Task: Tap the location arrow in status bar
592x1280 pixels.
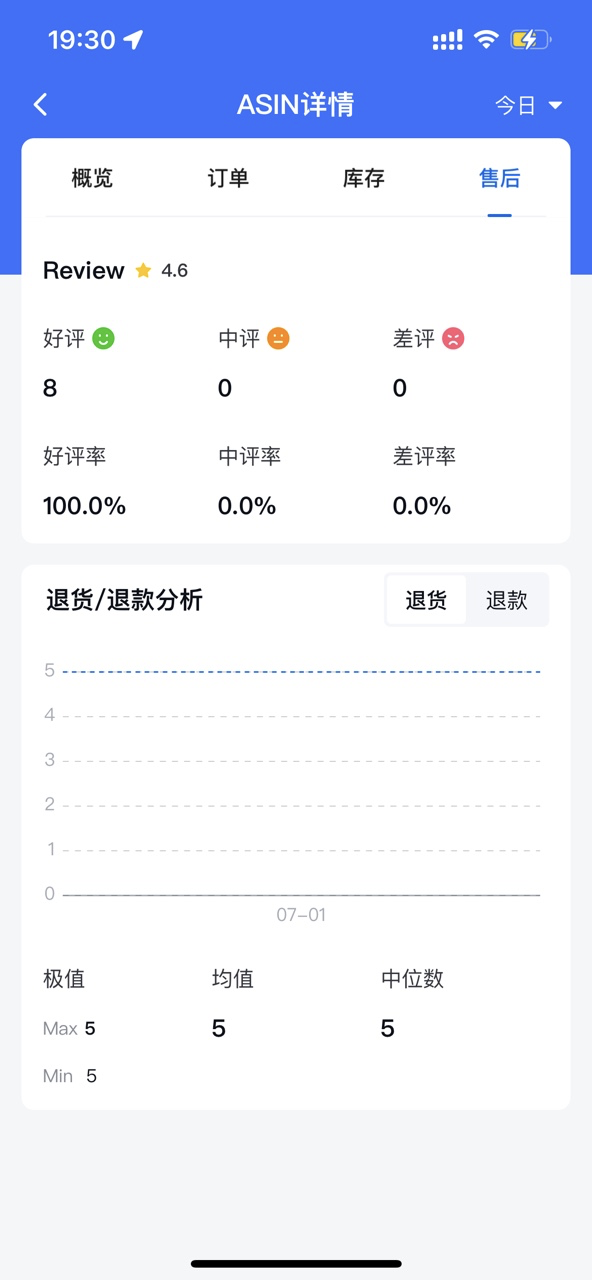Action: (x=133, y=40)
